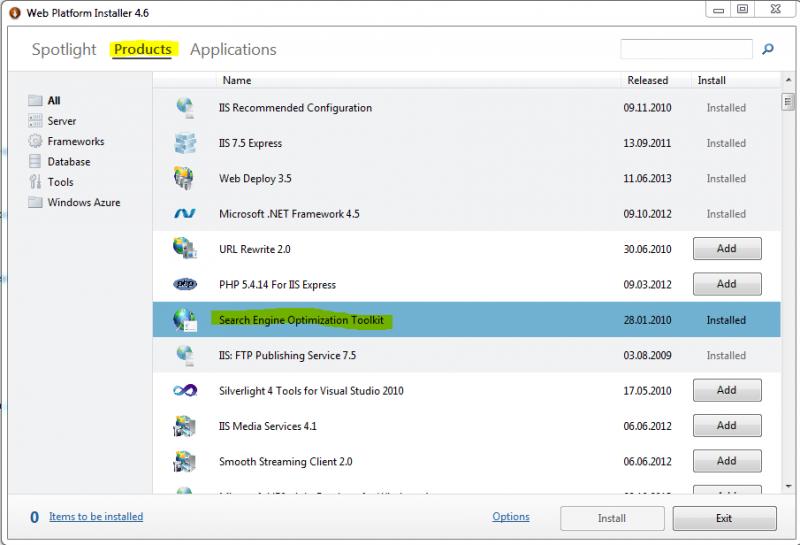Select the Tools category
This screenshot has width=800, height=545.
61,182
